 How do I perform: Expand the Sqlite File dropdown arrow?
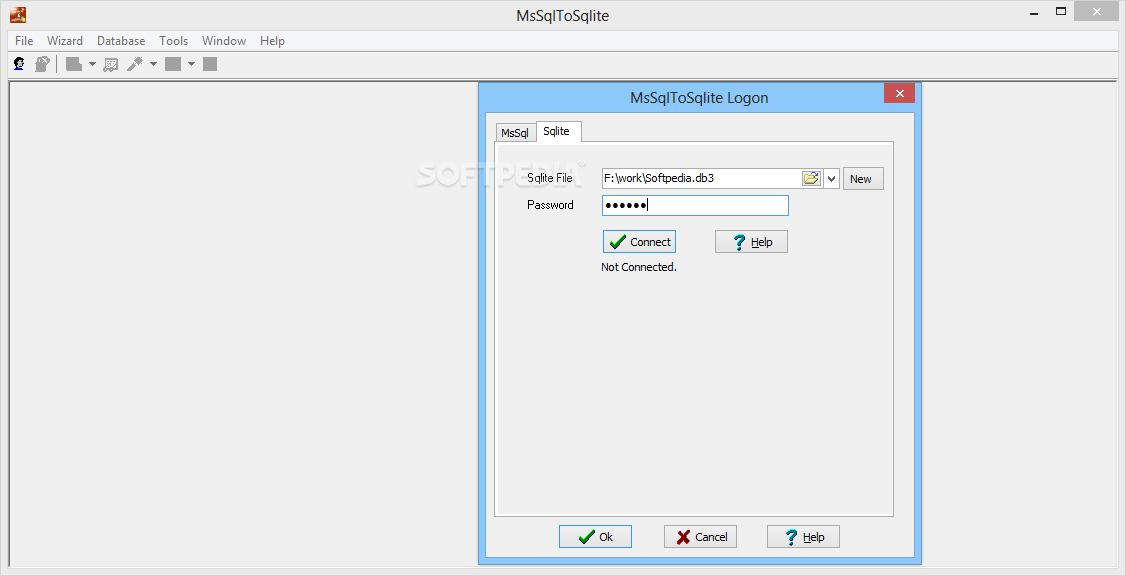pyautogui.click(x=832, y=178)
